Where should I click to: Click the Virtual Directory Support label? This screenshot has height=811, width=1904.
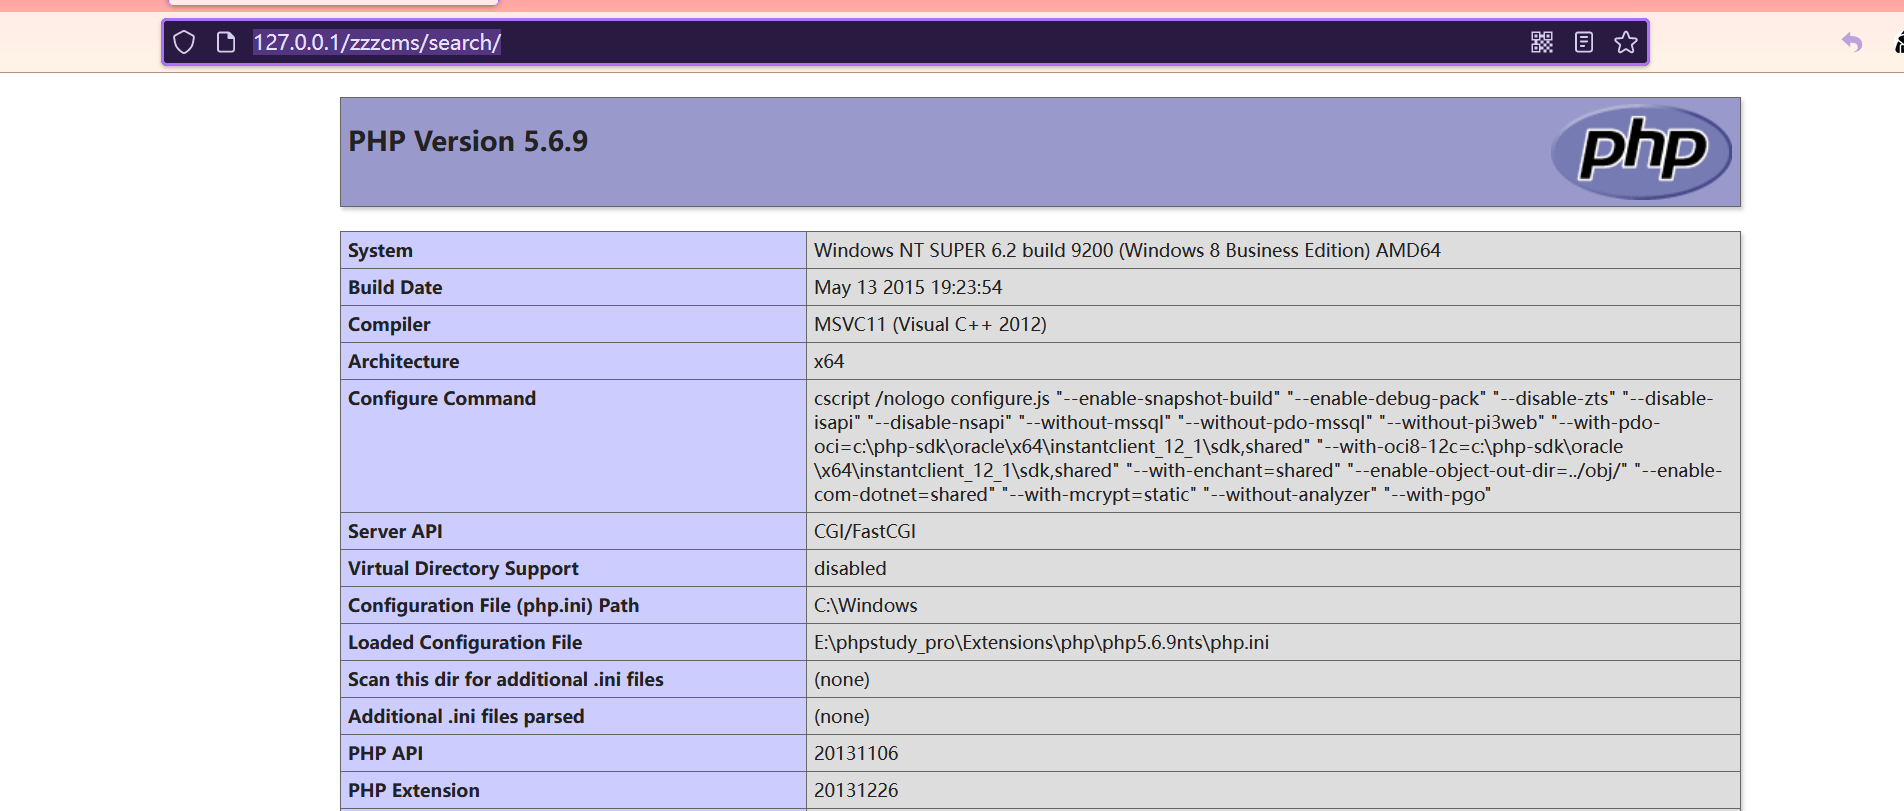tap(463, 568)
